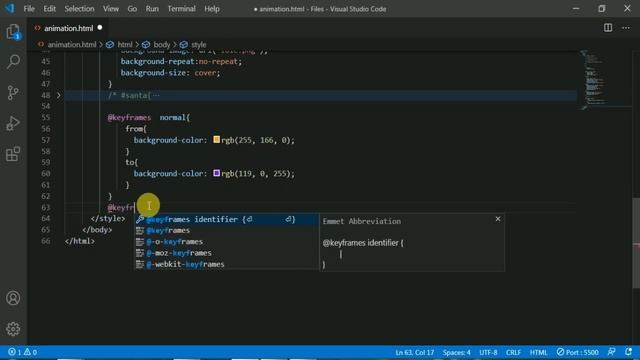This screenshot has width=640, height=360.
Task: Click the Ln 63, Col 17 status entry
Action: (x=414, y=352)
